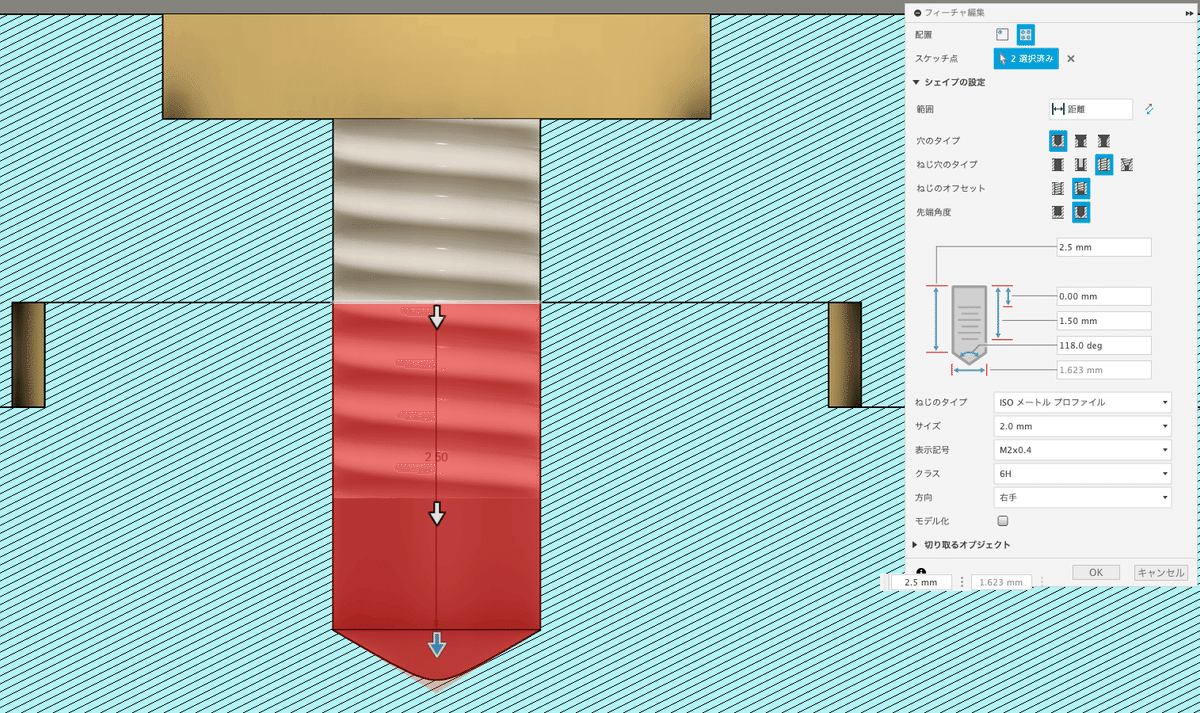Click the floating 2.5 mm depth input
The width and height of the screenshot is (1200, 713).
921,582
